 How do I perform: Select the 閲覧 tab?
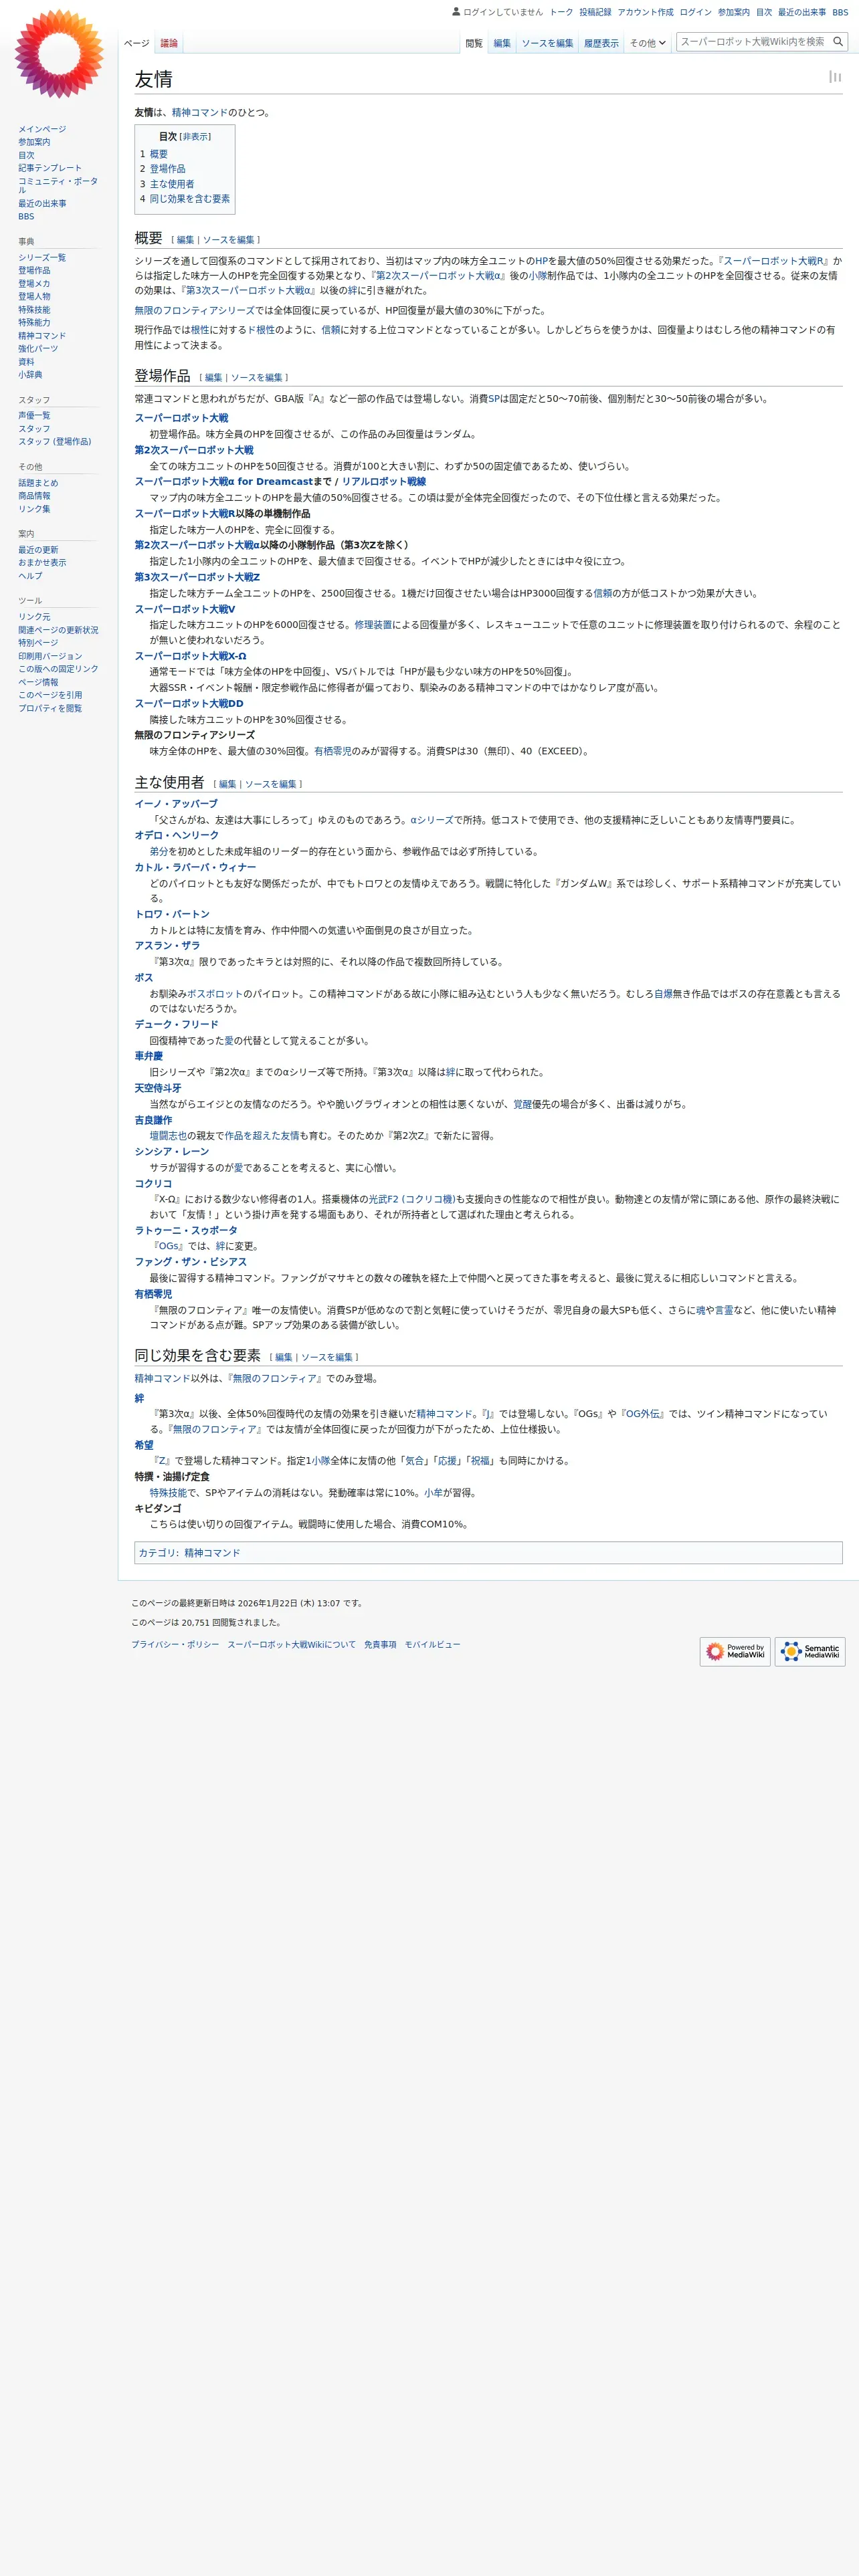point(474,43)
